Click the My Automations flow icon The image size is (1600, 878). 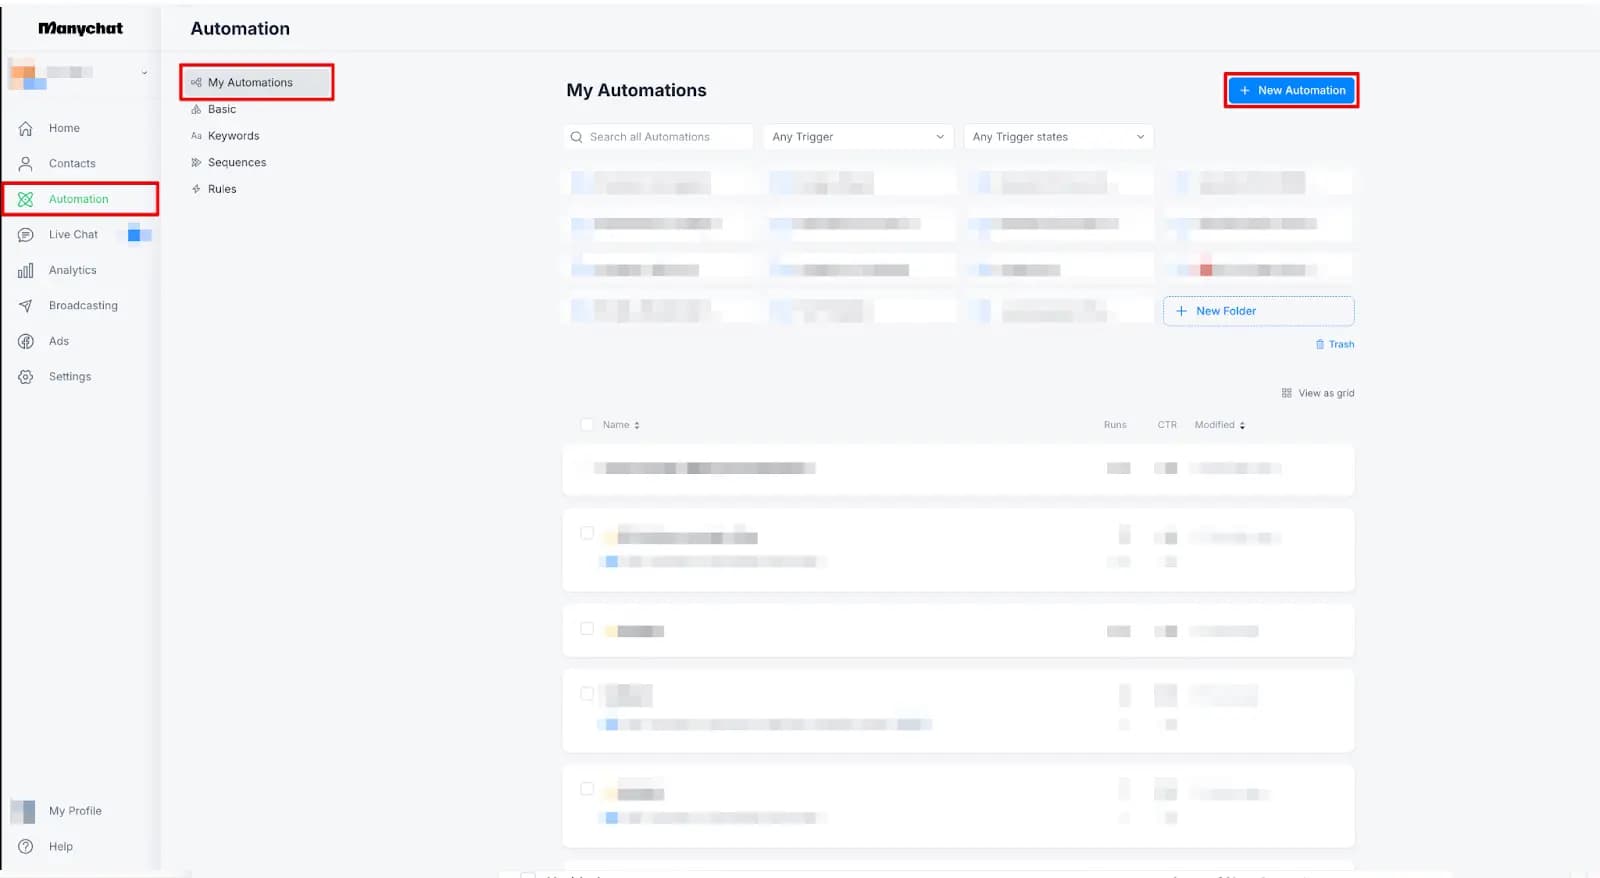pos(196,83)
